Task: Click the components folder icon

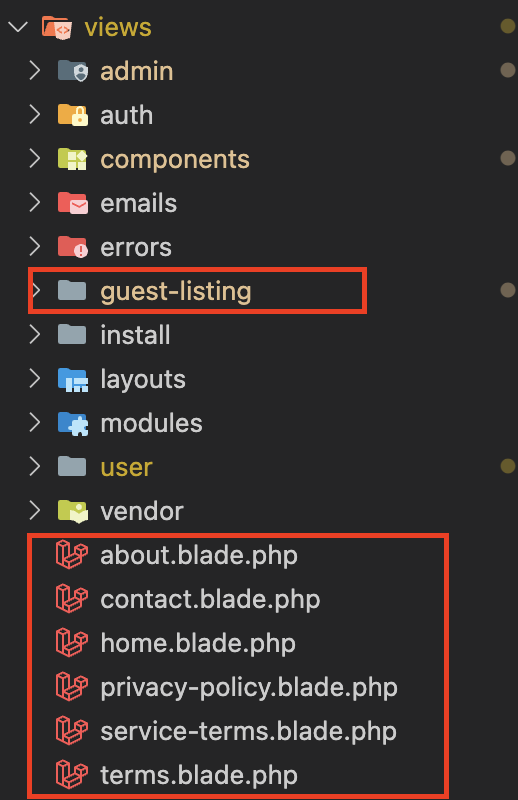Action: click(72, 159)
